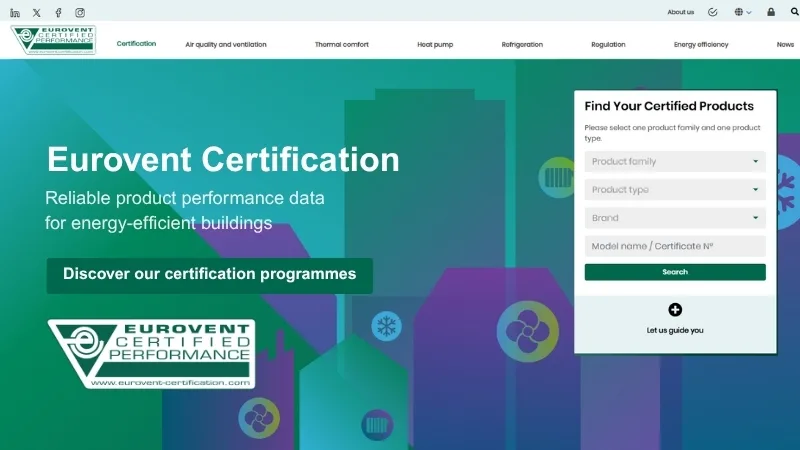800x450 pixels.
Task: Open the Instagram icon link
Action: click(x=80, y=13)
